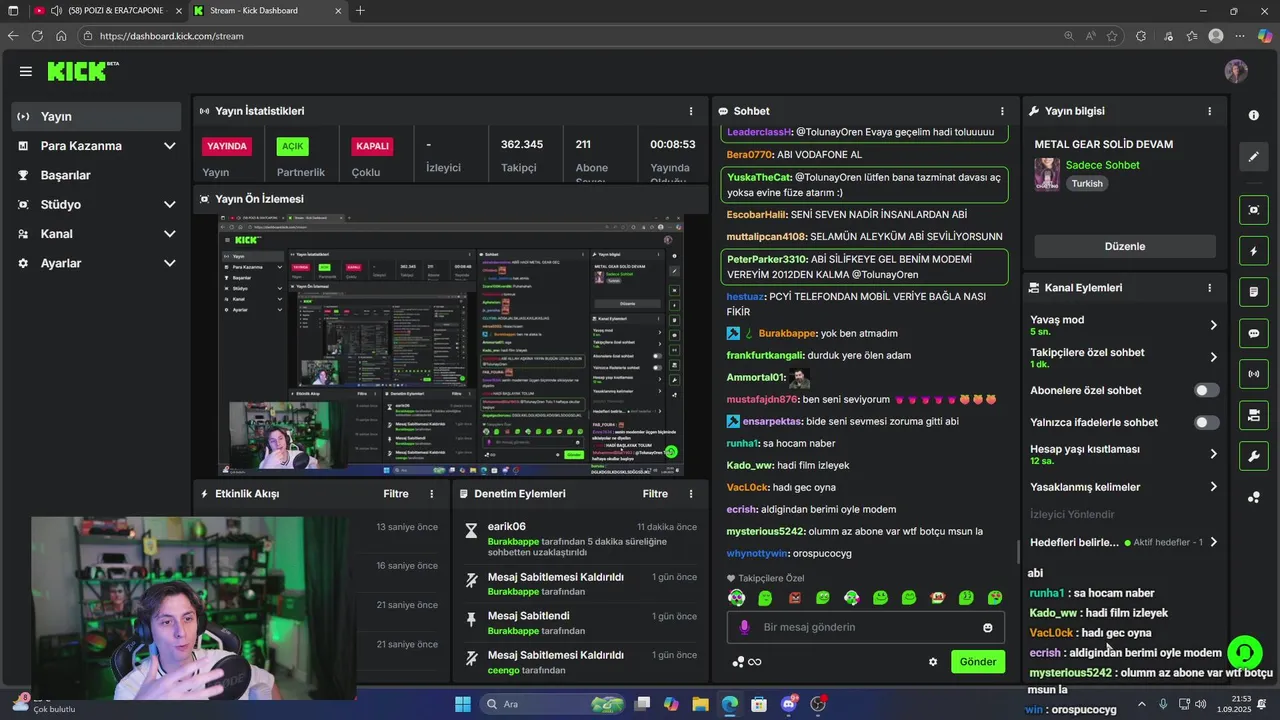Toggle the stream preview panel icon in right sidebar

(1254, 210)
